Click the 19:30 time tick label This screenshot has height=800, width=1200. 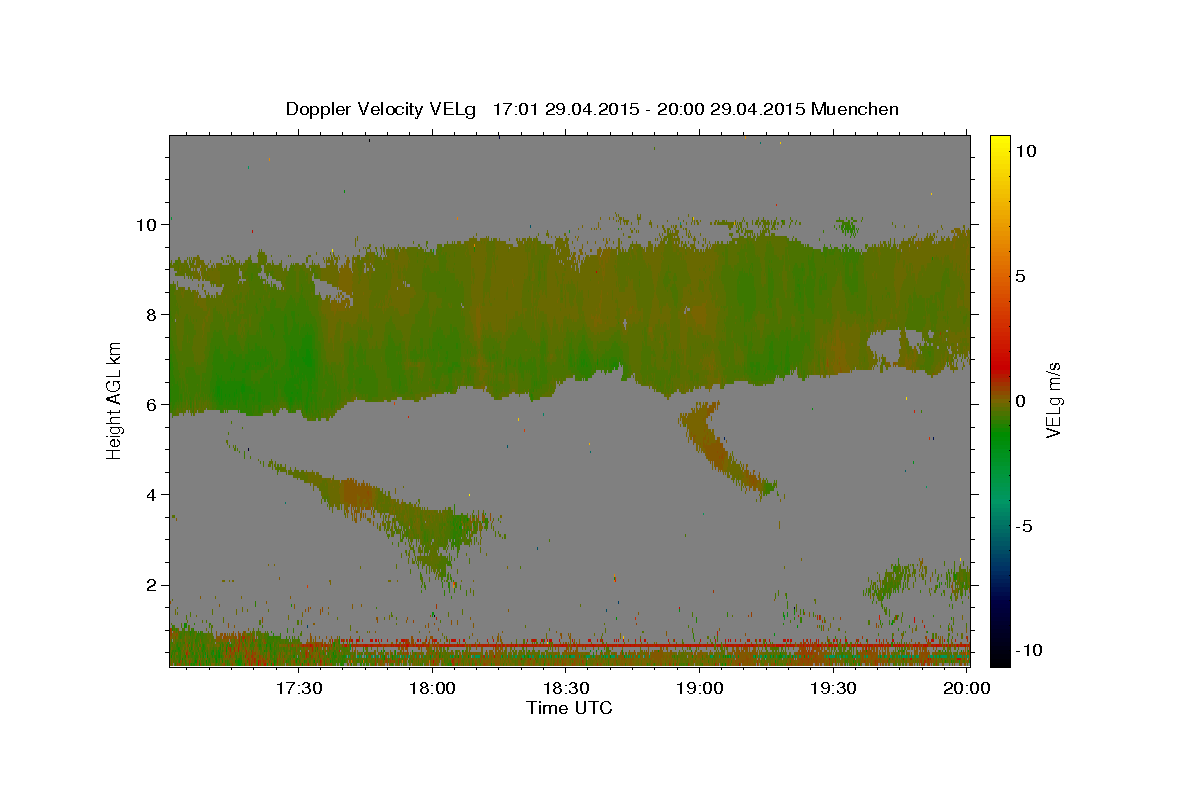833,688
